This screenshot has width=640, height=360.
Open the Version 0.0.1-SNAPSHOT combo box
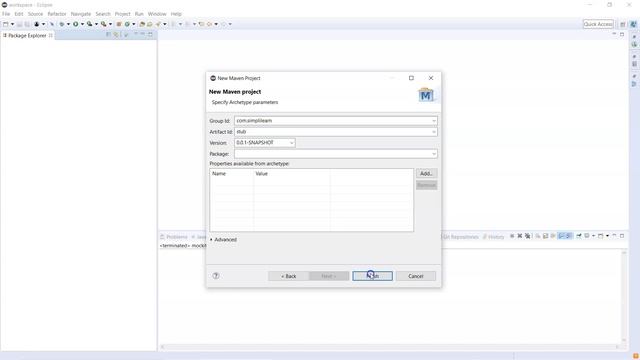pos(264,143)
